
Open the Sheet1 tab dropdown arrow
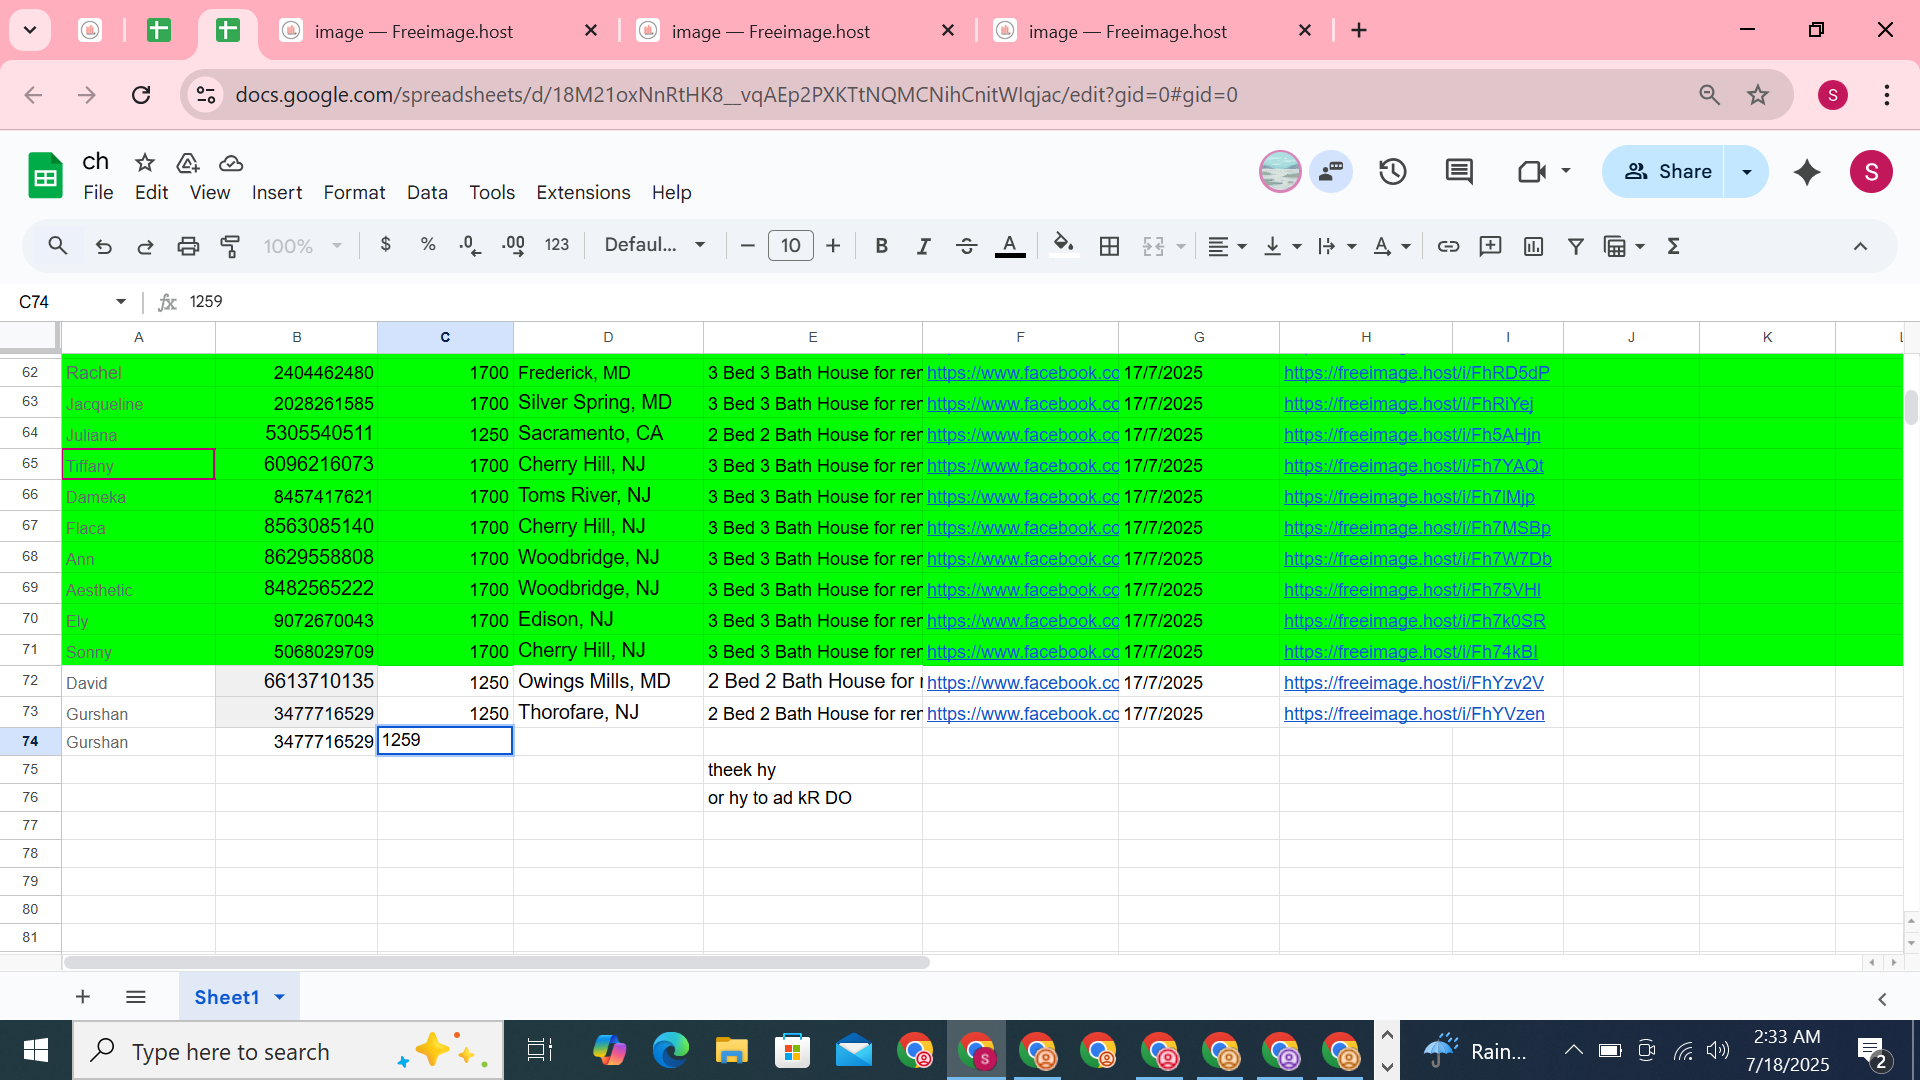coord(280,997)
